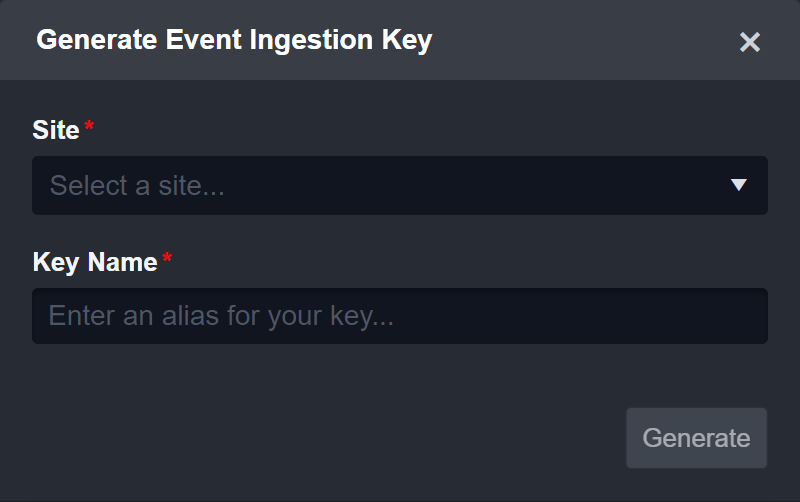Click the Site field label
The width and height of the screenshot is (800, 502).
(56, 129)
